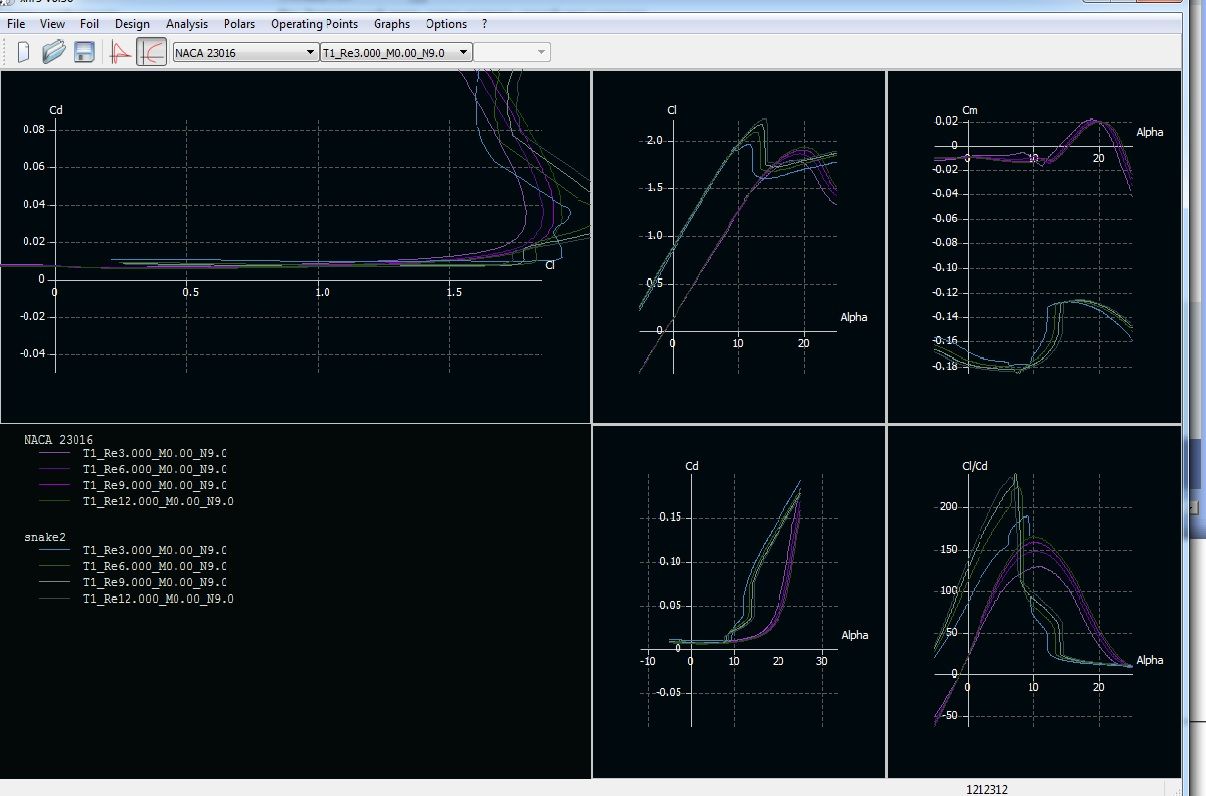Viewport: 1206px width, 796px height.
Task: Open the Polars menu
Action: pos(239,23)
